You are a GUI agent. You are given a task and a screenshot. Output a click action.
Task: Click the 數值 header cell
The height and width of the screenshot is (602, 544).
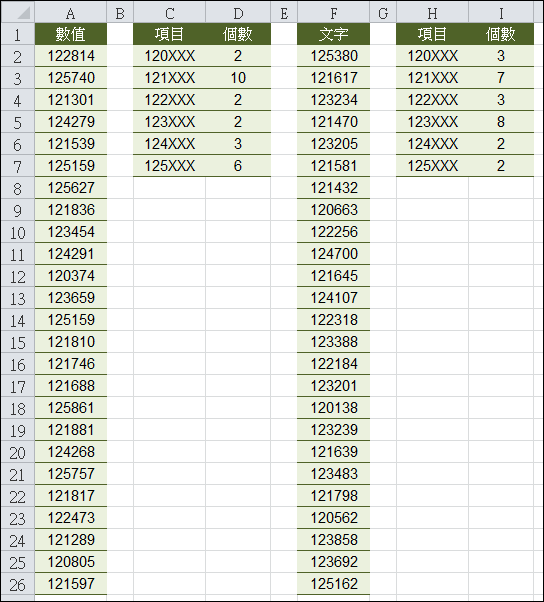(x=71, y=34)
